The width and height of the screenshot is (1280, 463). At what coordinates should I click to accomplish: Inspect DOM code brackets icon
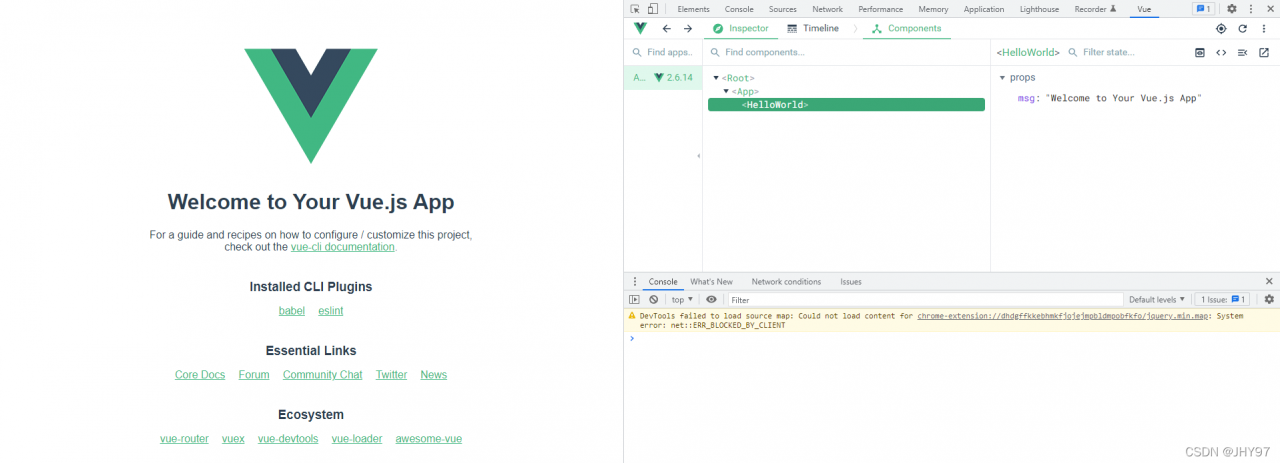[1221, 52]
